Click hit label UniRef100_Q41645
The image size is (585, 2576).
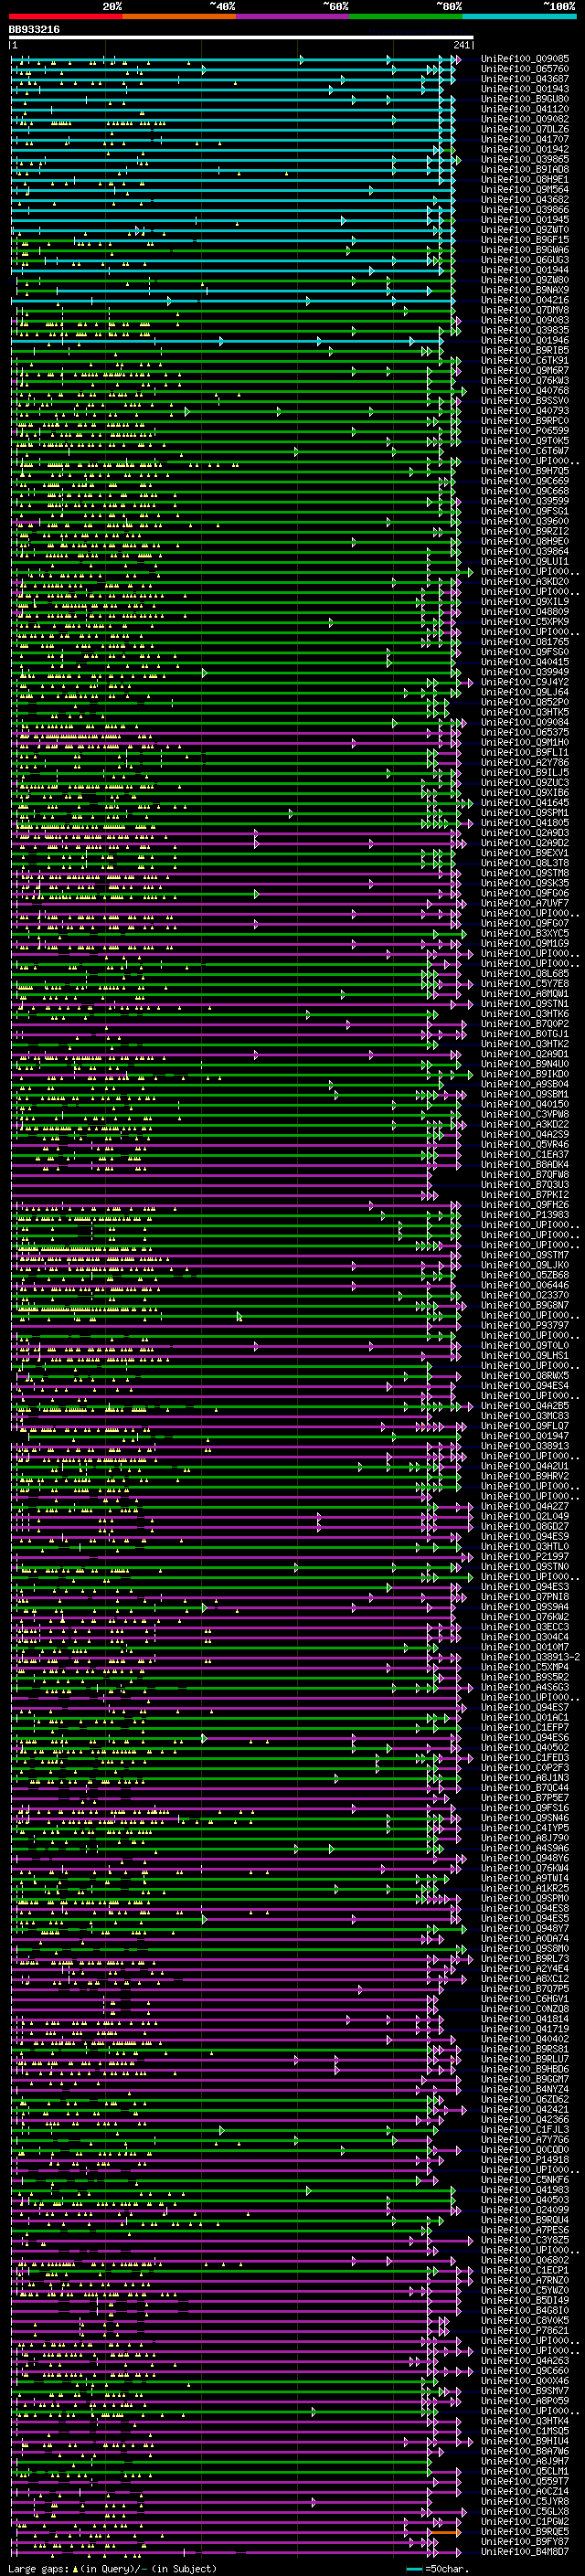(x=525, y=802)
